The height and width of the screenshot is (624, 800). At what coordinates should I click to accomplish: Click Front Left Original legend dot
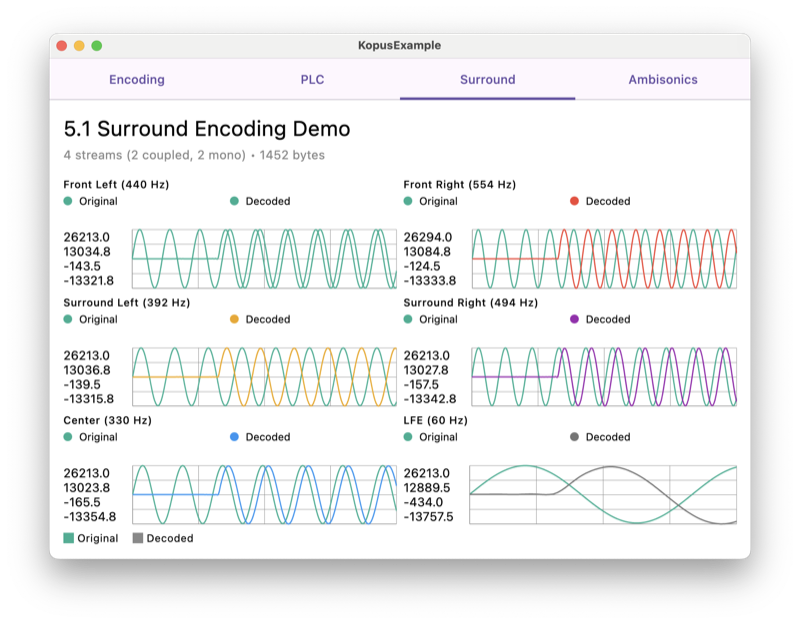pos(68,201)
